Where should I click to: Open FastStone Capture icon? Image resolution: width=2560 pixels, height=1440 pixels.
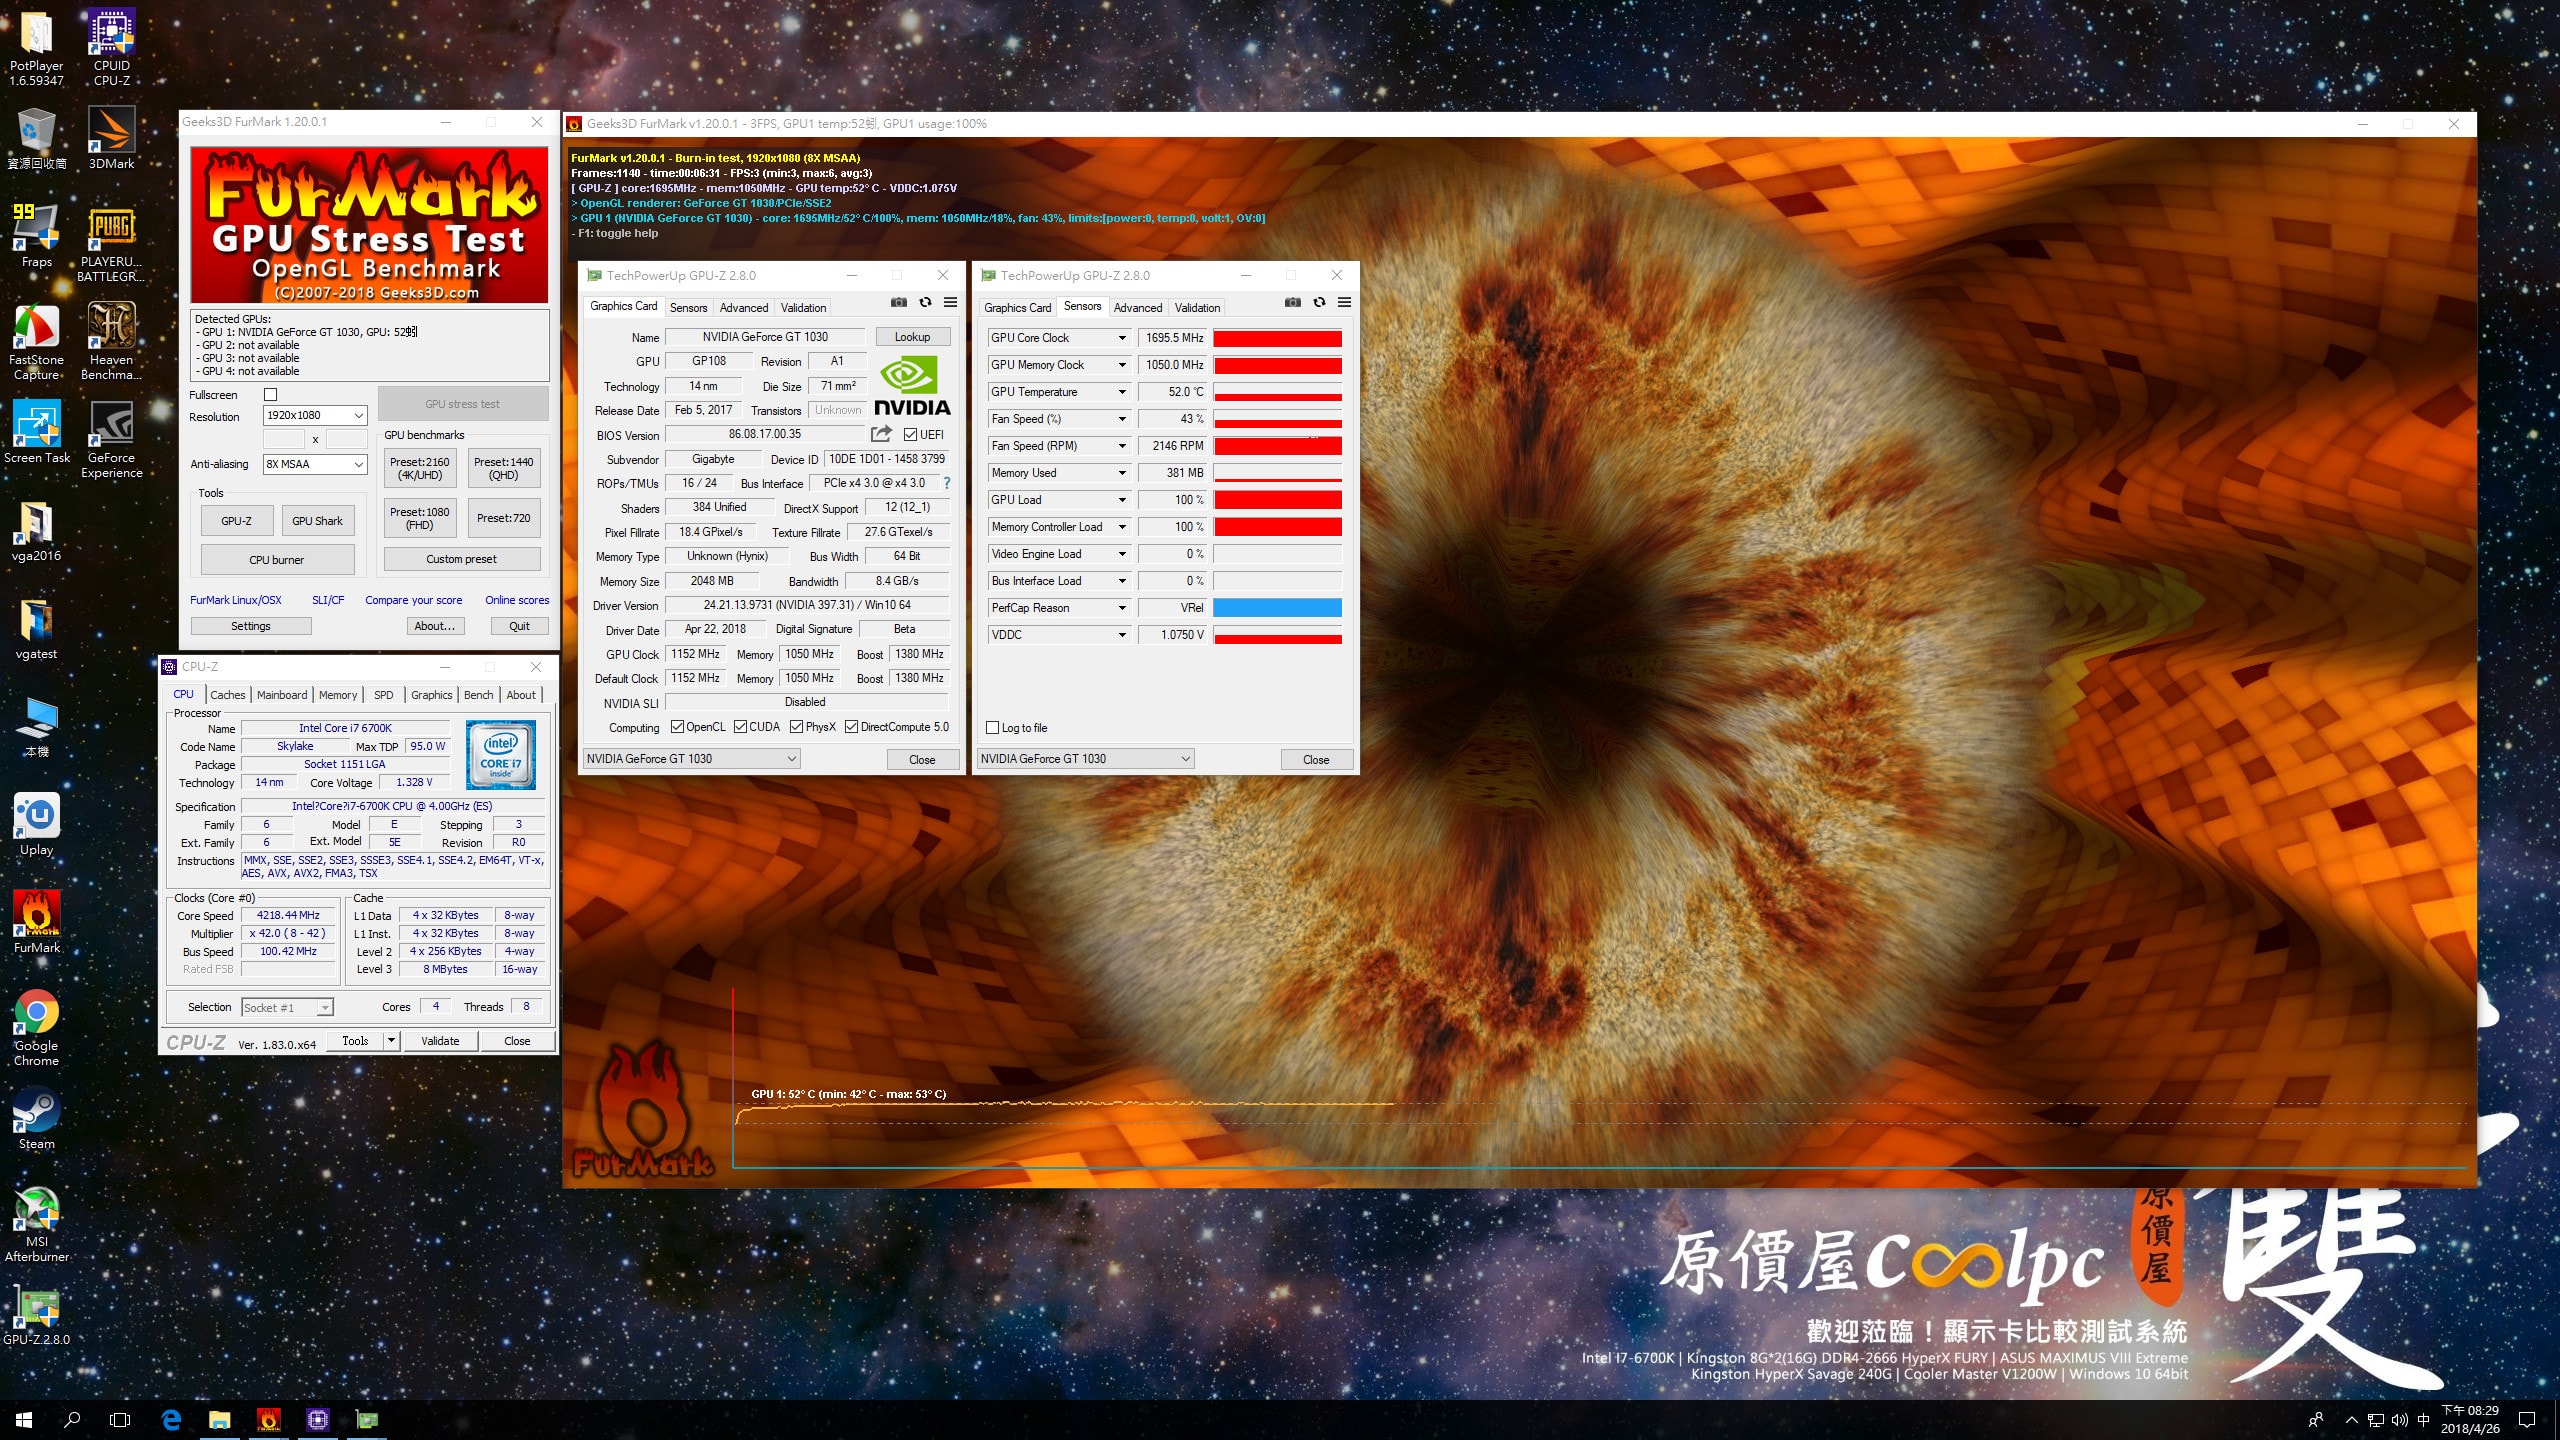pos(36,342)
